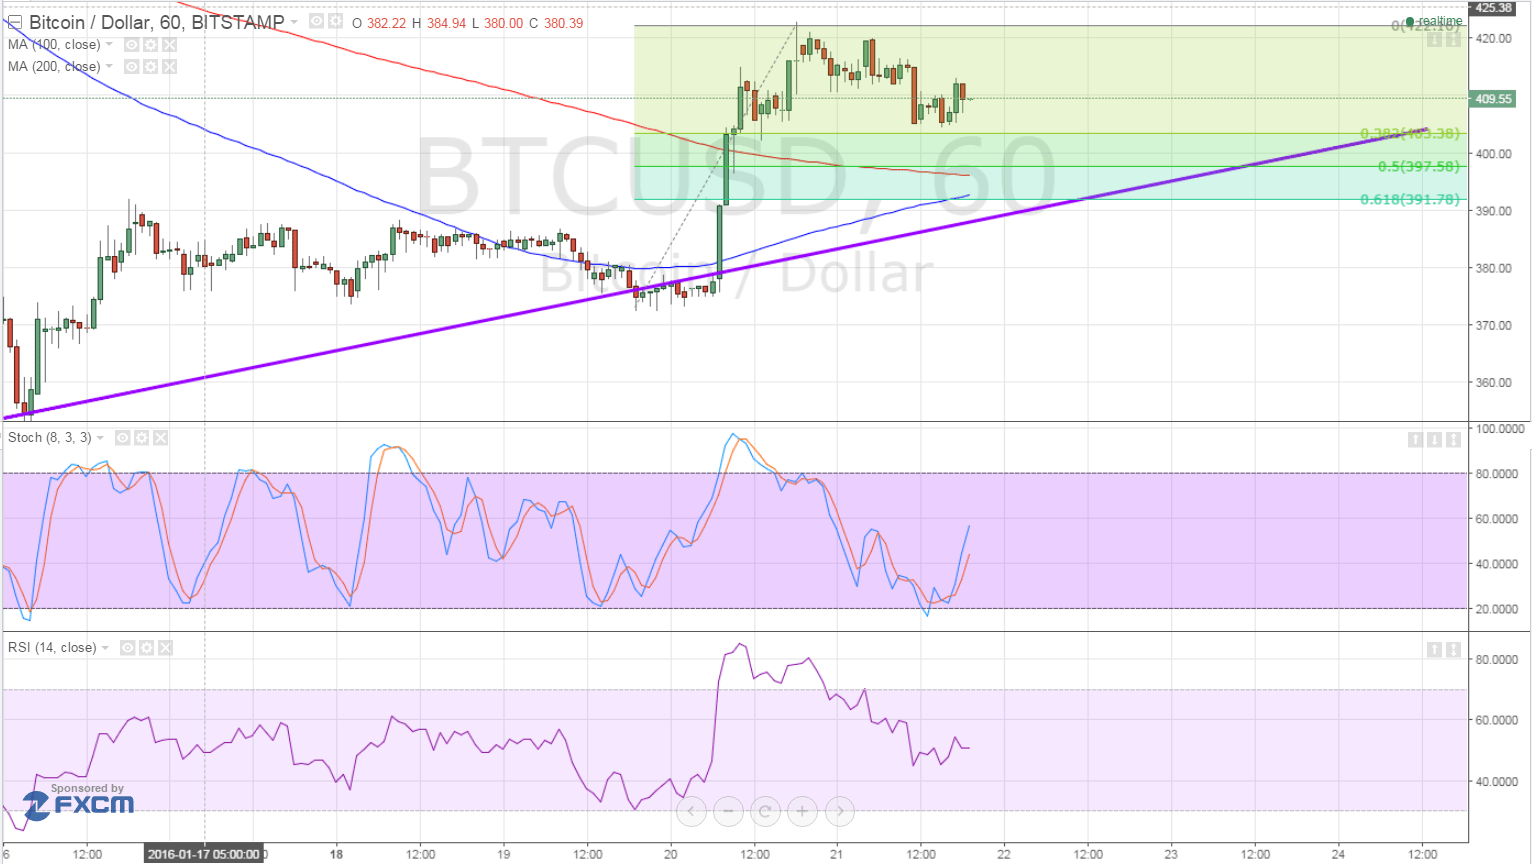The height and width of the screenshot is (864, 1532).
Task: Hide the Stoch (8, 3, 3) indicator
Action: (122, 438)
